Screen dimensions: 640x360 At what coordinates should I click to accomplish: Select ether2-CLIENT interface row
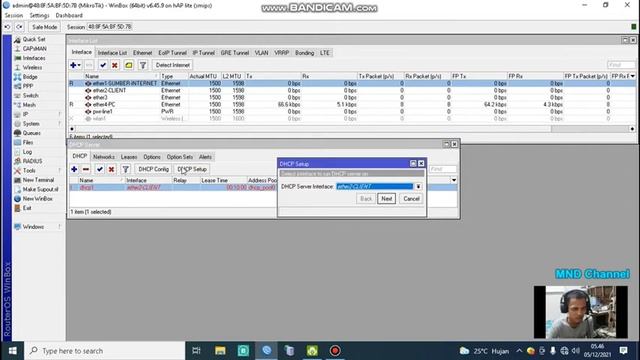click(x=352, y=91)
